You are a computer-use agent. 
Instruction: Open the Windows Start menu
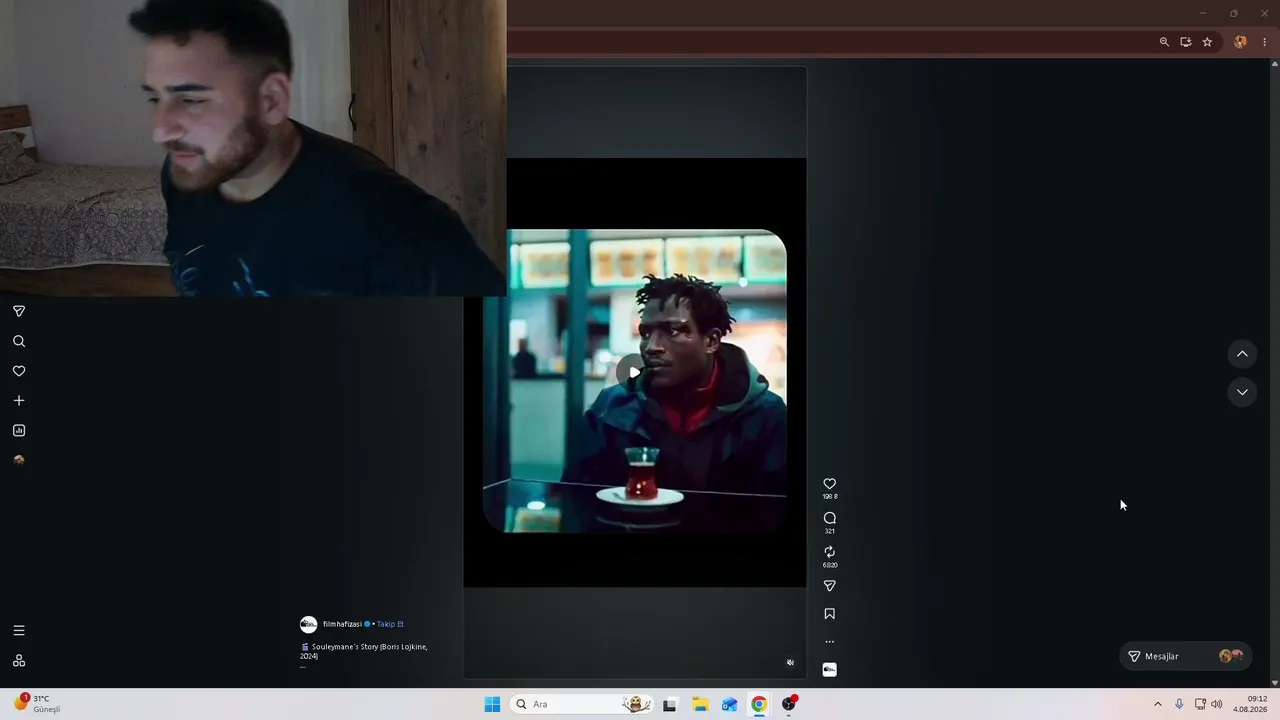click(x=492, y=704)
